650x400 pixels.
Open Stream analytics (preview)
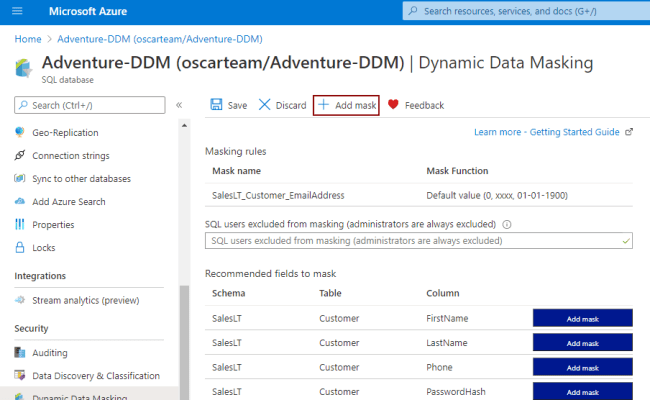tap(86, 300)
